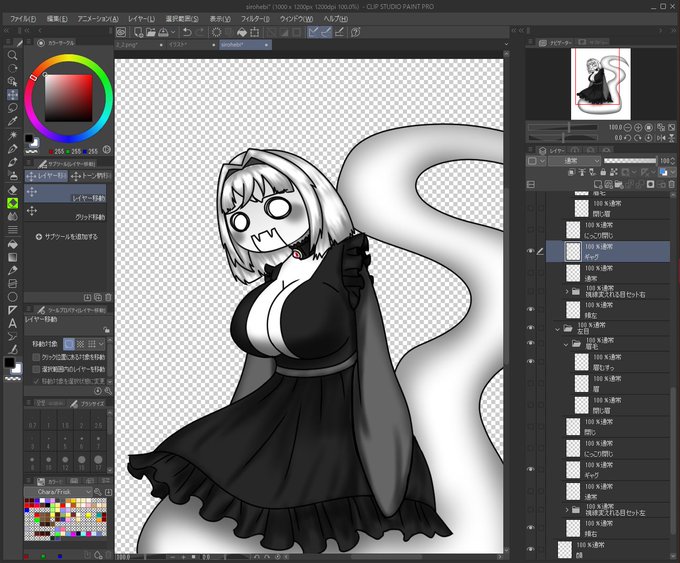
Task: Click New layer folder icon
Action: coord(619,184)
